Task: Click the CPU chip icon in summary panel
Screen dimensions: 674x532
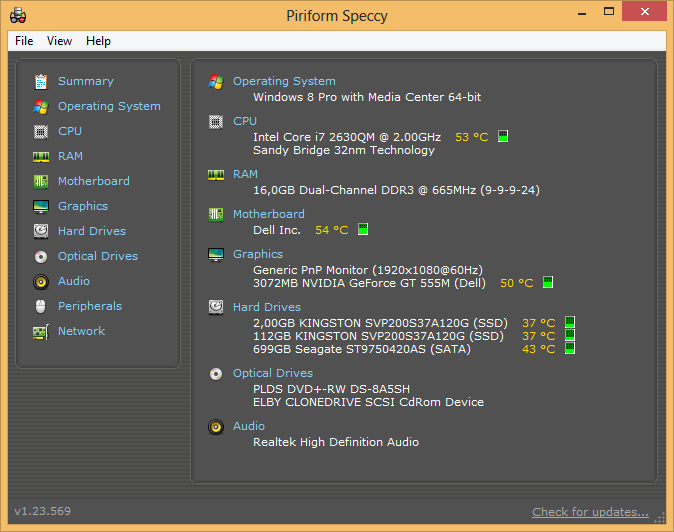Action: coord(216,122)
